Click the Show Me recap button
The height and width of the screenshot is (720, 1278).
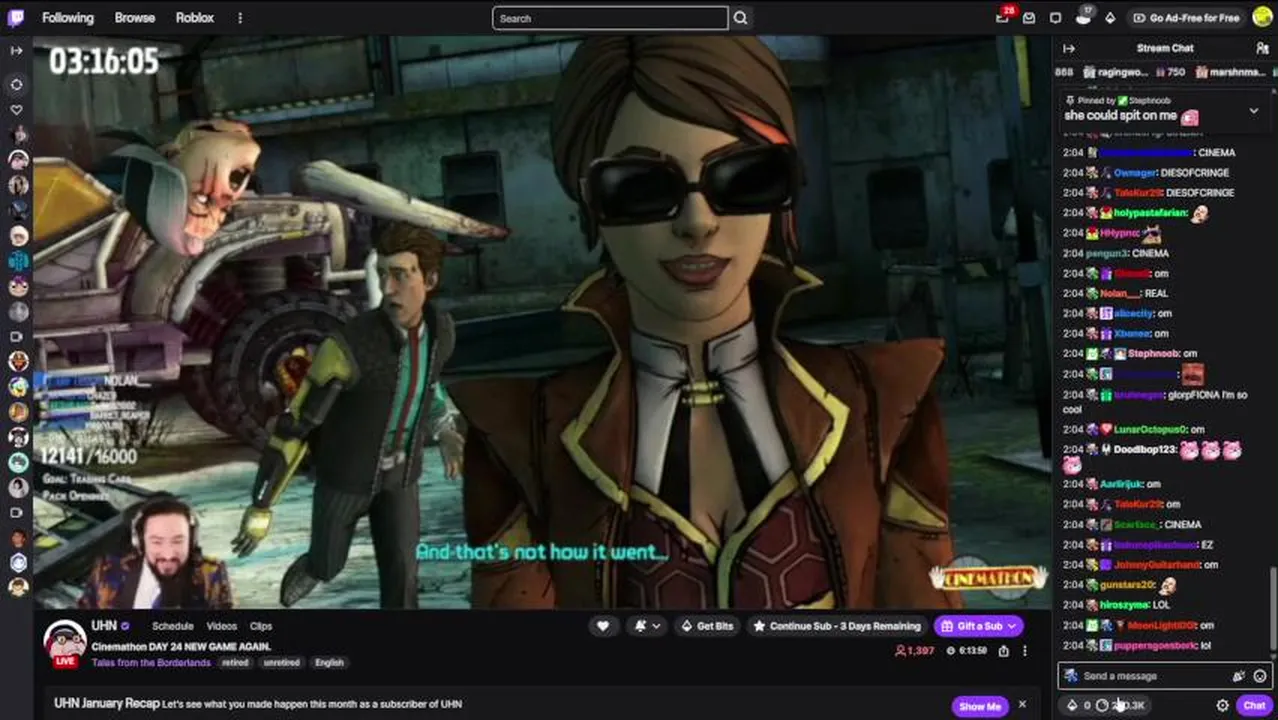[x=979, y=705]
